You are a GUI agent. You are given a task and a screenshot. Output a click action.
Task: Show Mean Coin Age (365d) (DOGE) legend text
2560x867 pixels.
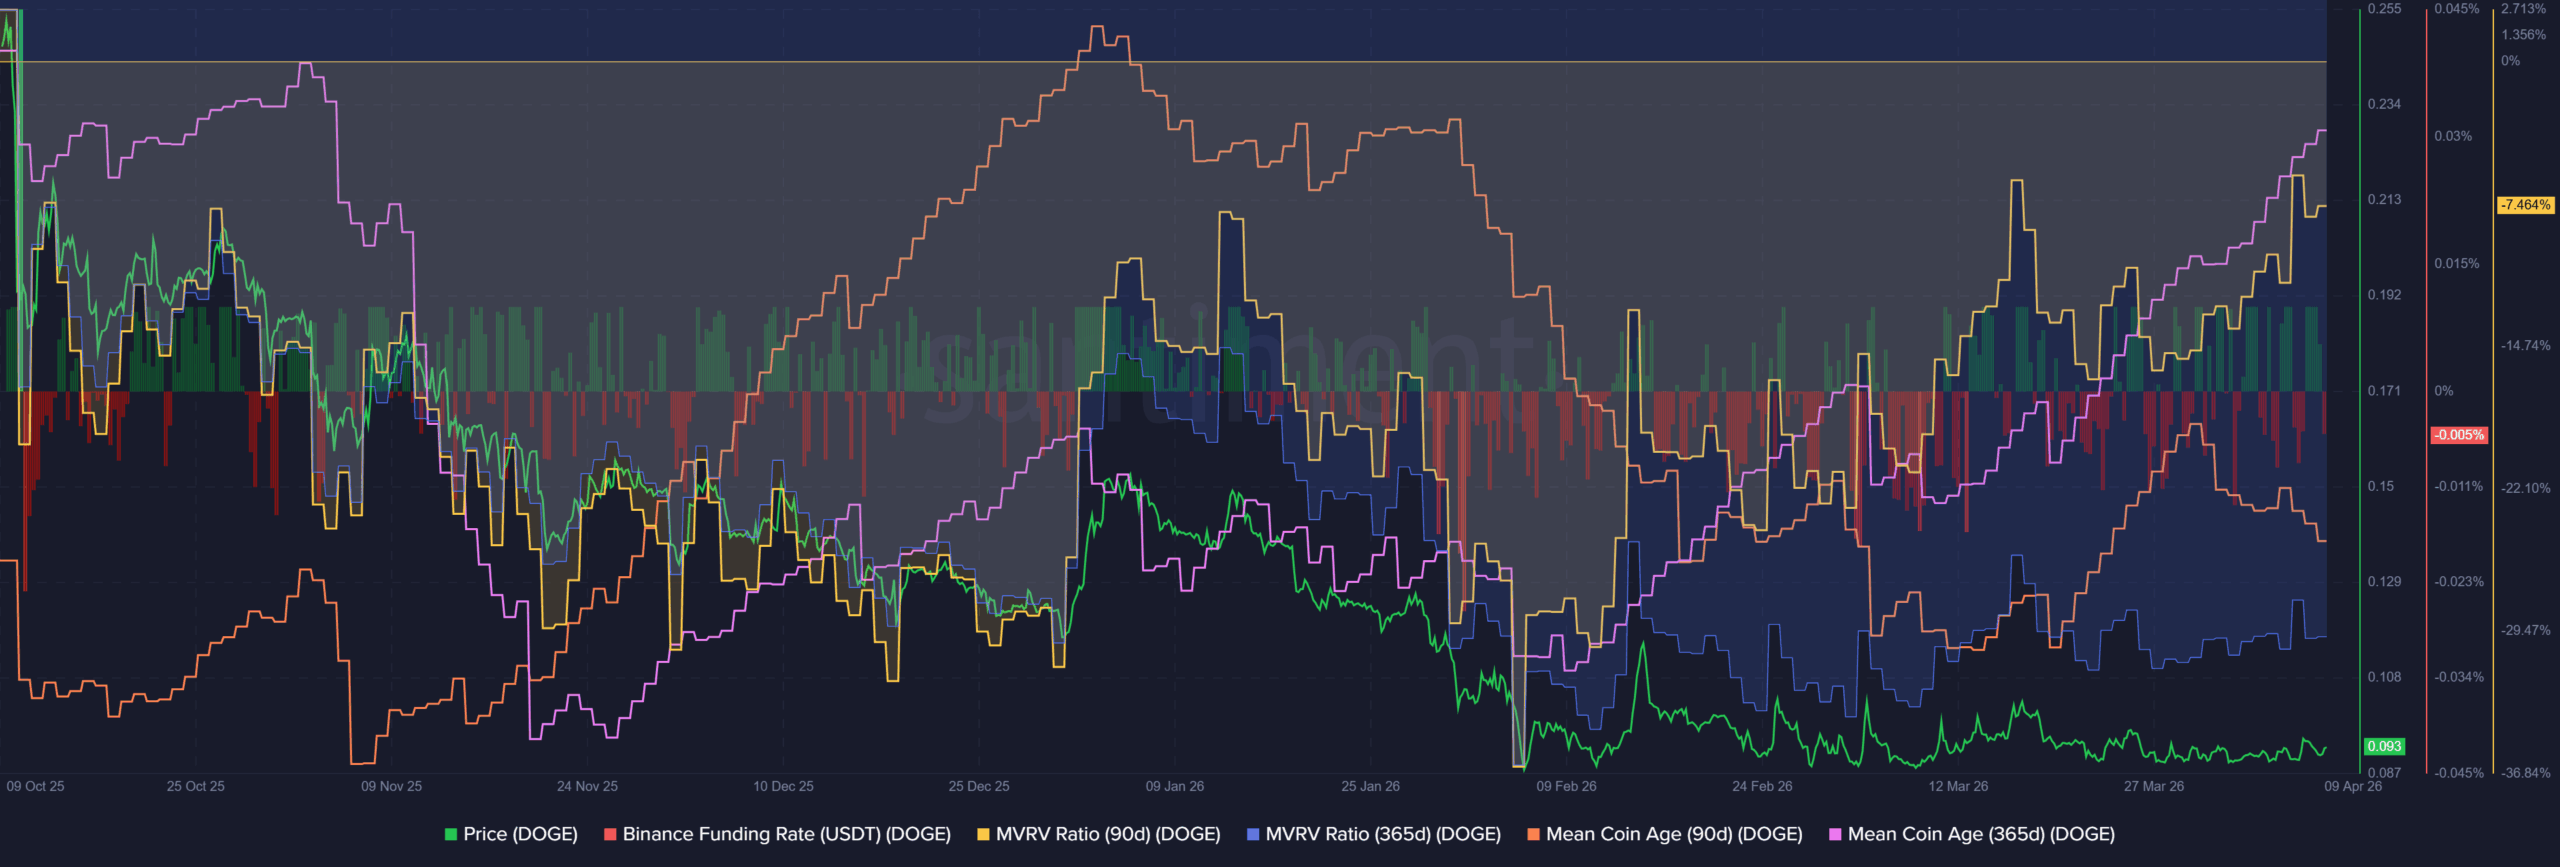click(1981, 834)
